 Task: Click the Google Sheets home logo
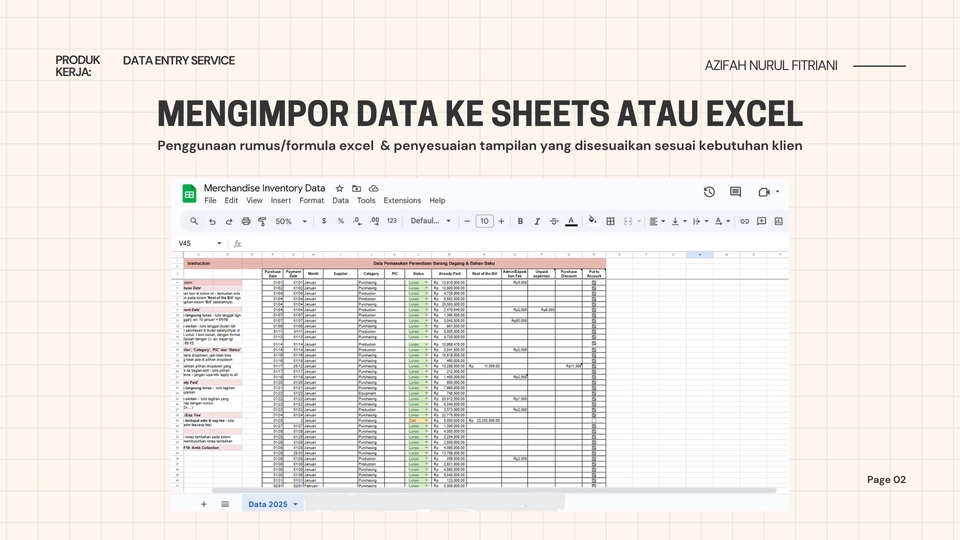point(189,193)
